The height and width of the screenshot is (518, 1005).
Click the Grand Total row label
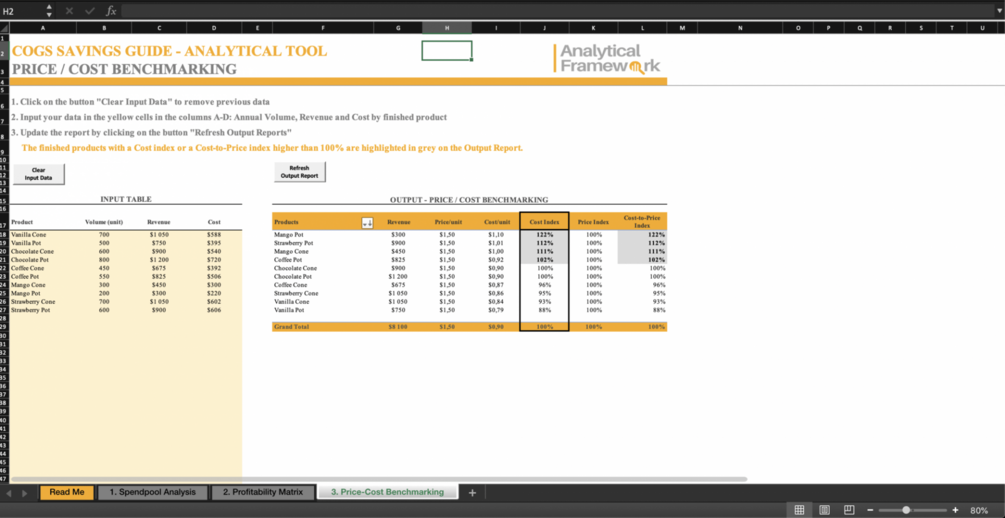(x=292, y=327)
